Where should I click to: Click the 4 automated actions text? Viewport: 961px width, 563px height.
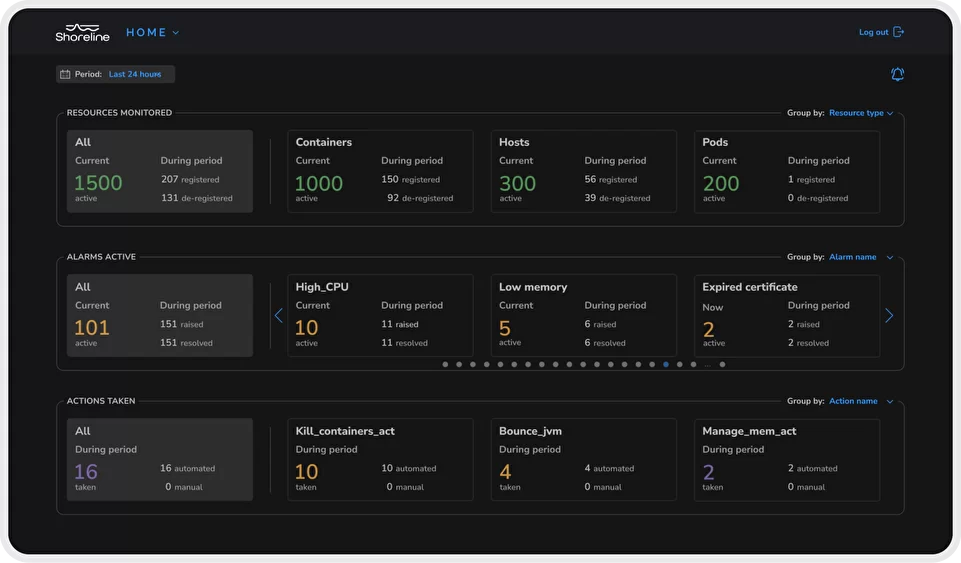coord(609,468)
